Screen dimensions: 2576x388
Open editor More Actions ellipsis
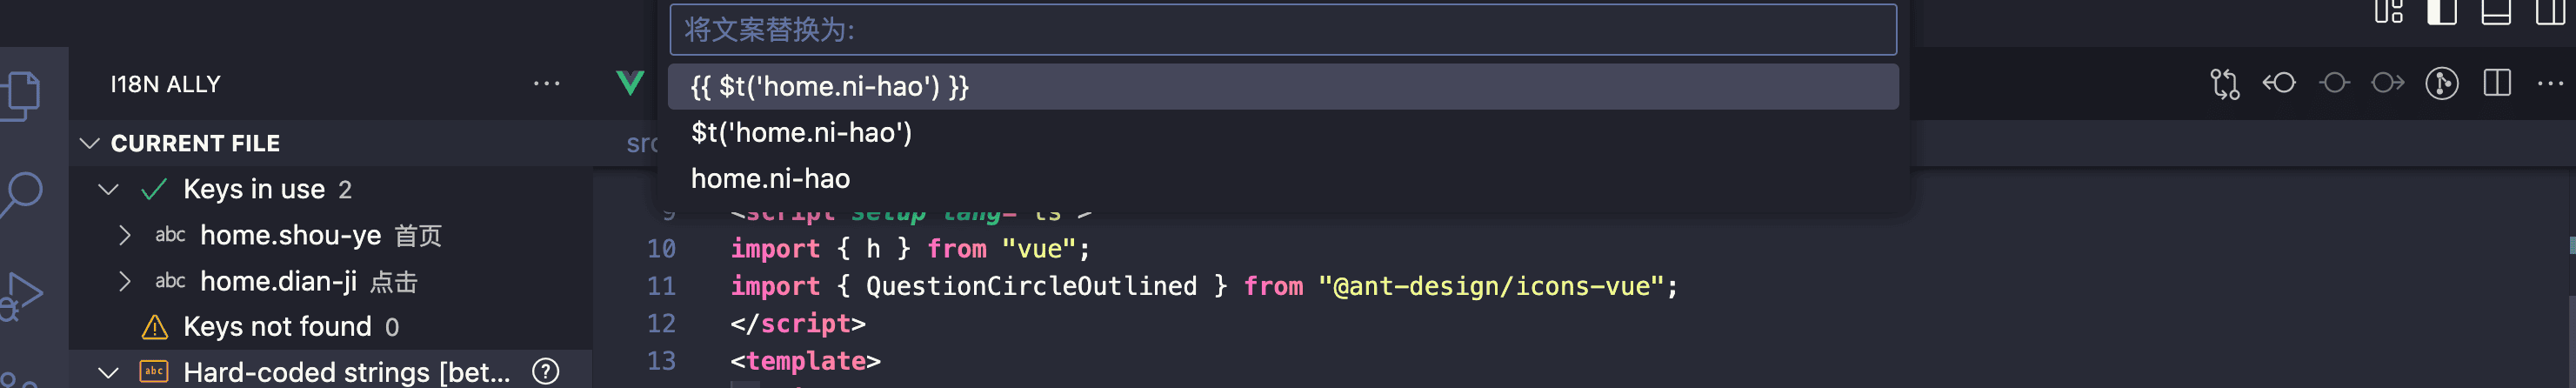coord(2550,84)
